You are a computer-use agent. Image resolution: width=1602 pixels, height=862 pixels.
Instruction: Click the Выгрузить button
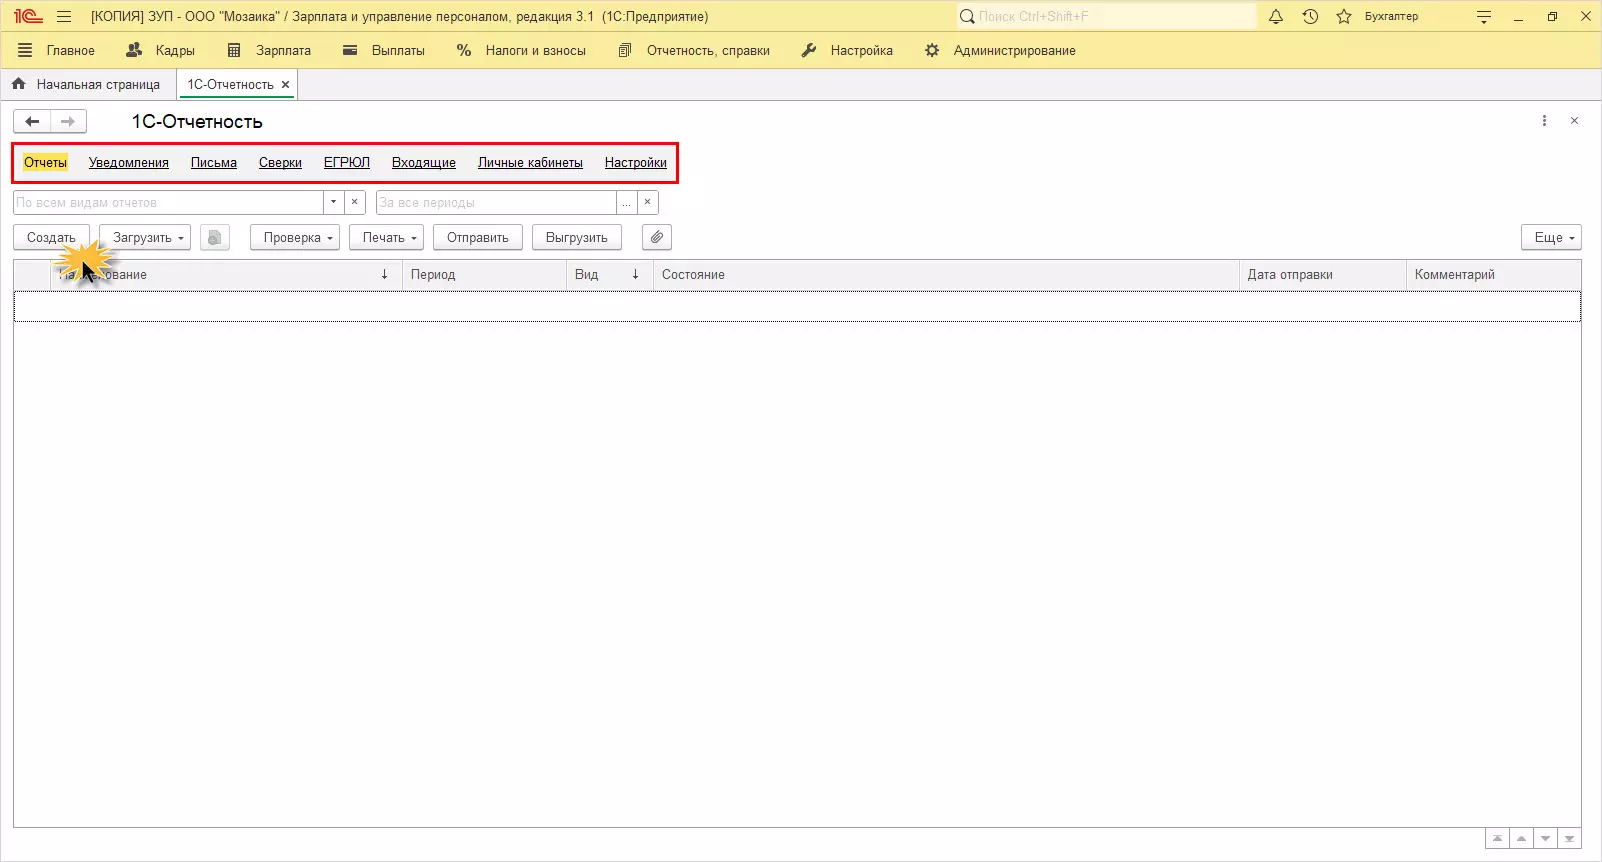point(577,238)
